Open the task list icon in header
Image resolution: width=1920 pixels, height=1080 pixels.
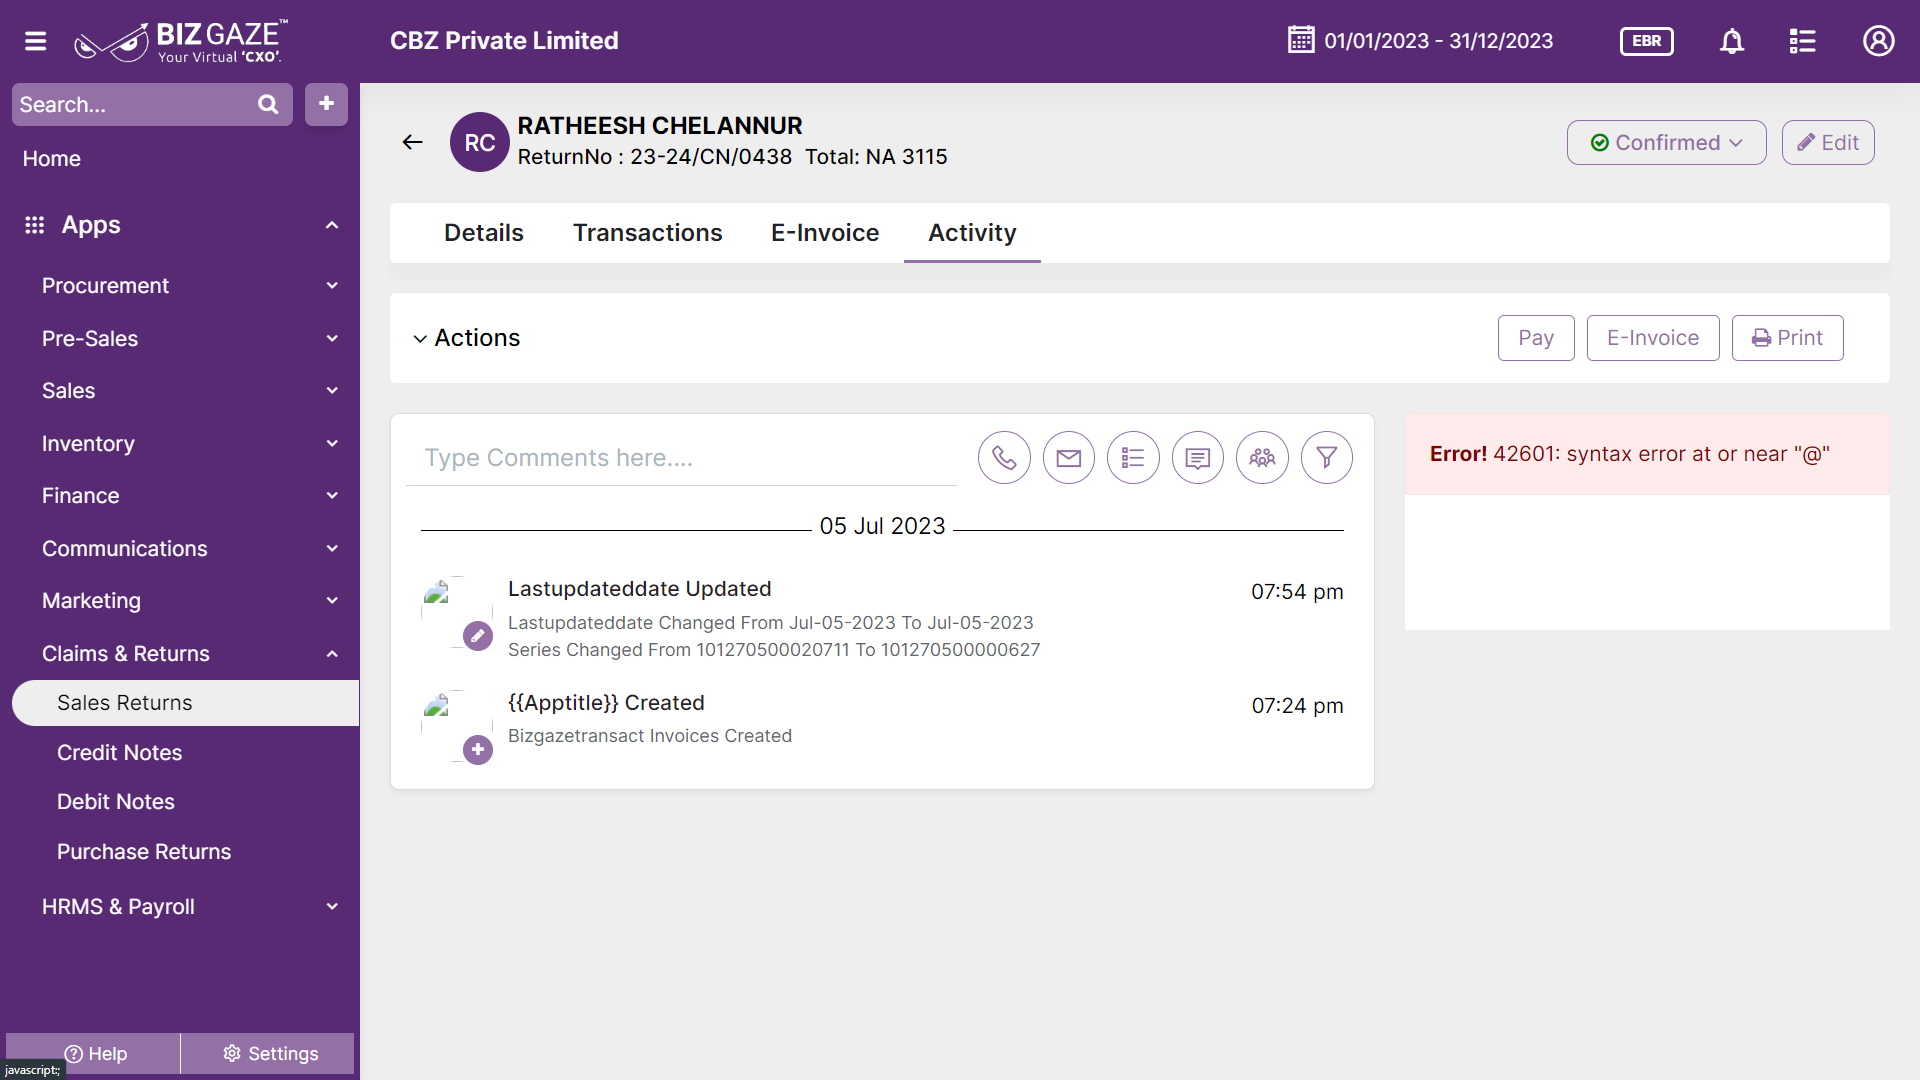[x=1803, y=41]
